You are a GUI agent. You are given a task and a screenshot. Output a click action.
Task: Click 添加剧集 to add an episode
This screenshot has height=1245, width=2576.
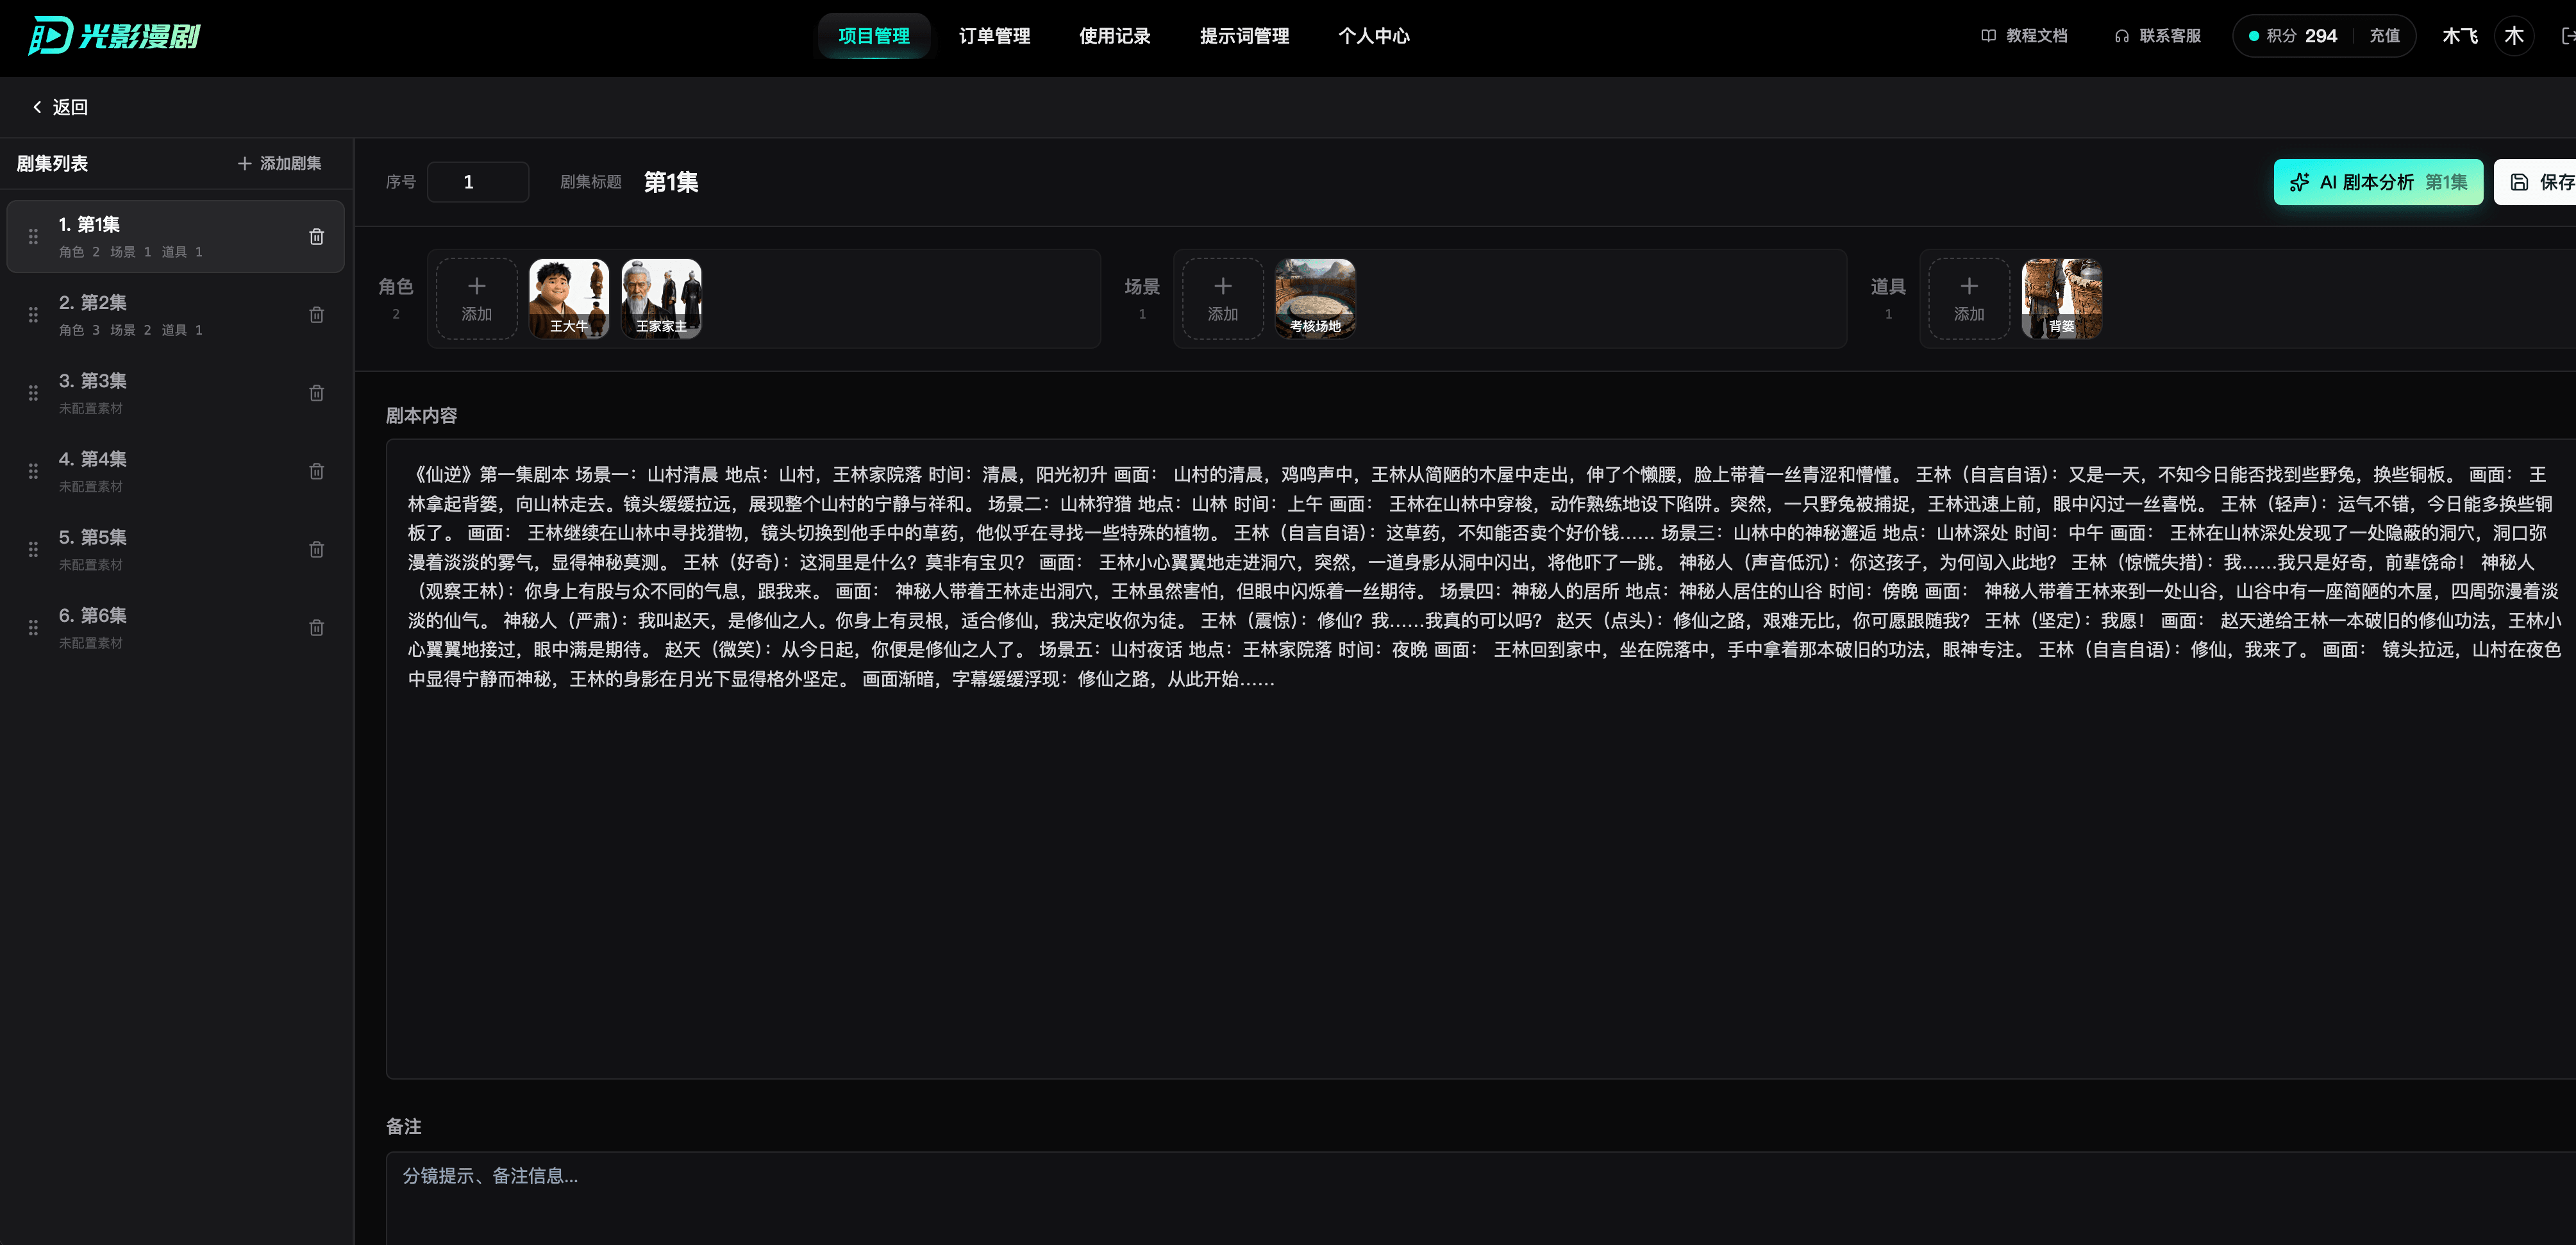279,163
